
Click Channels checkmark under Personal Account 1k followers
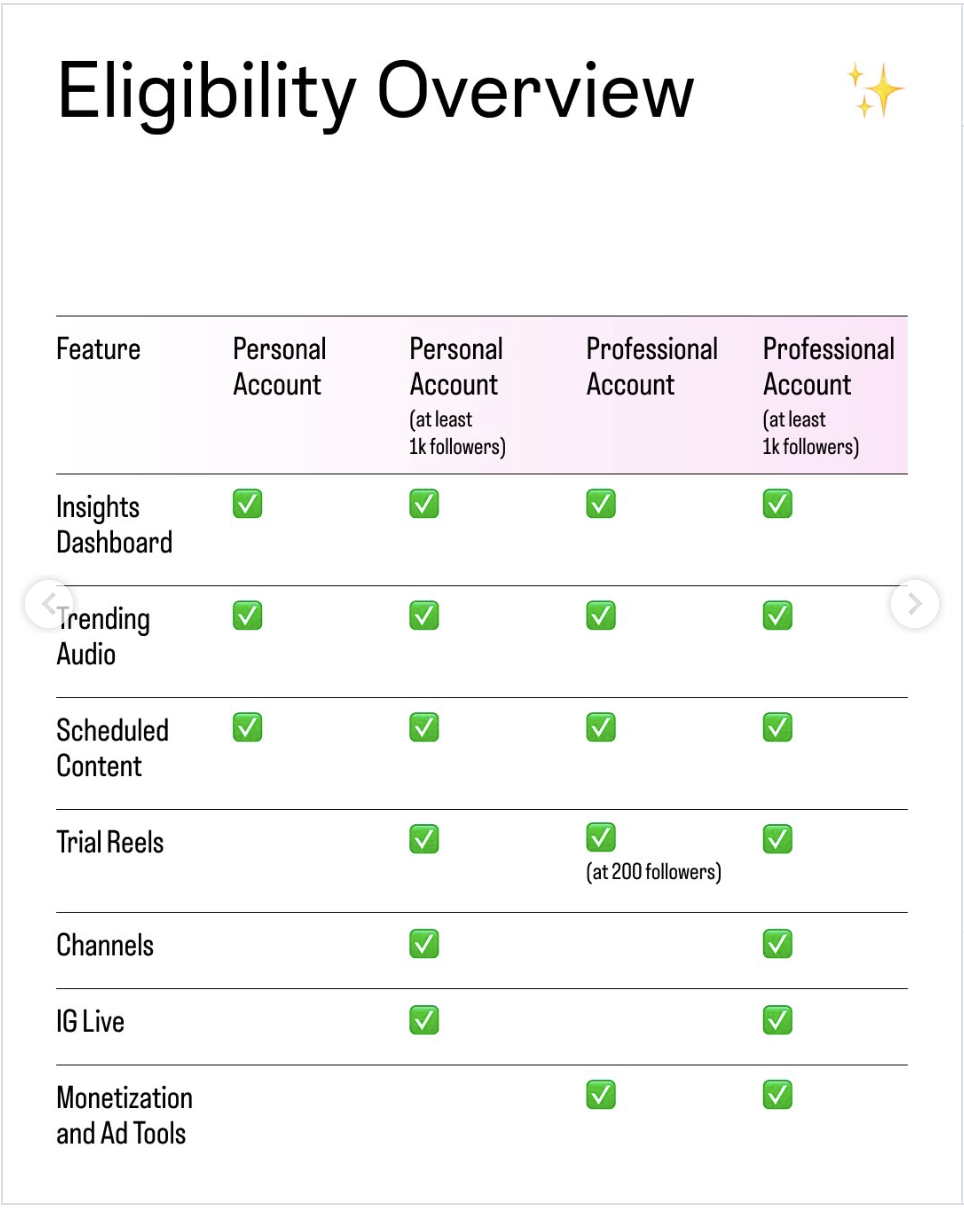424,943
